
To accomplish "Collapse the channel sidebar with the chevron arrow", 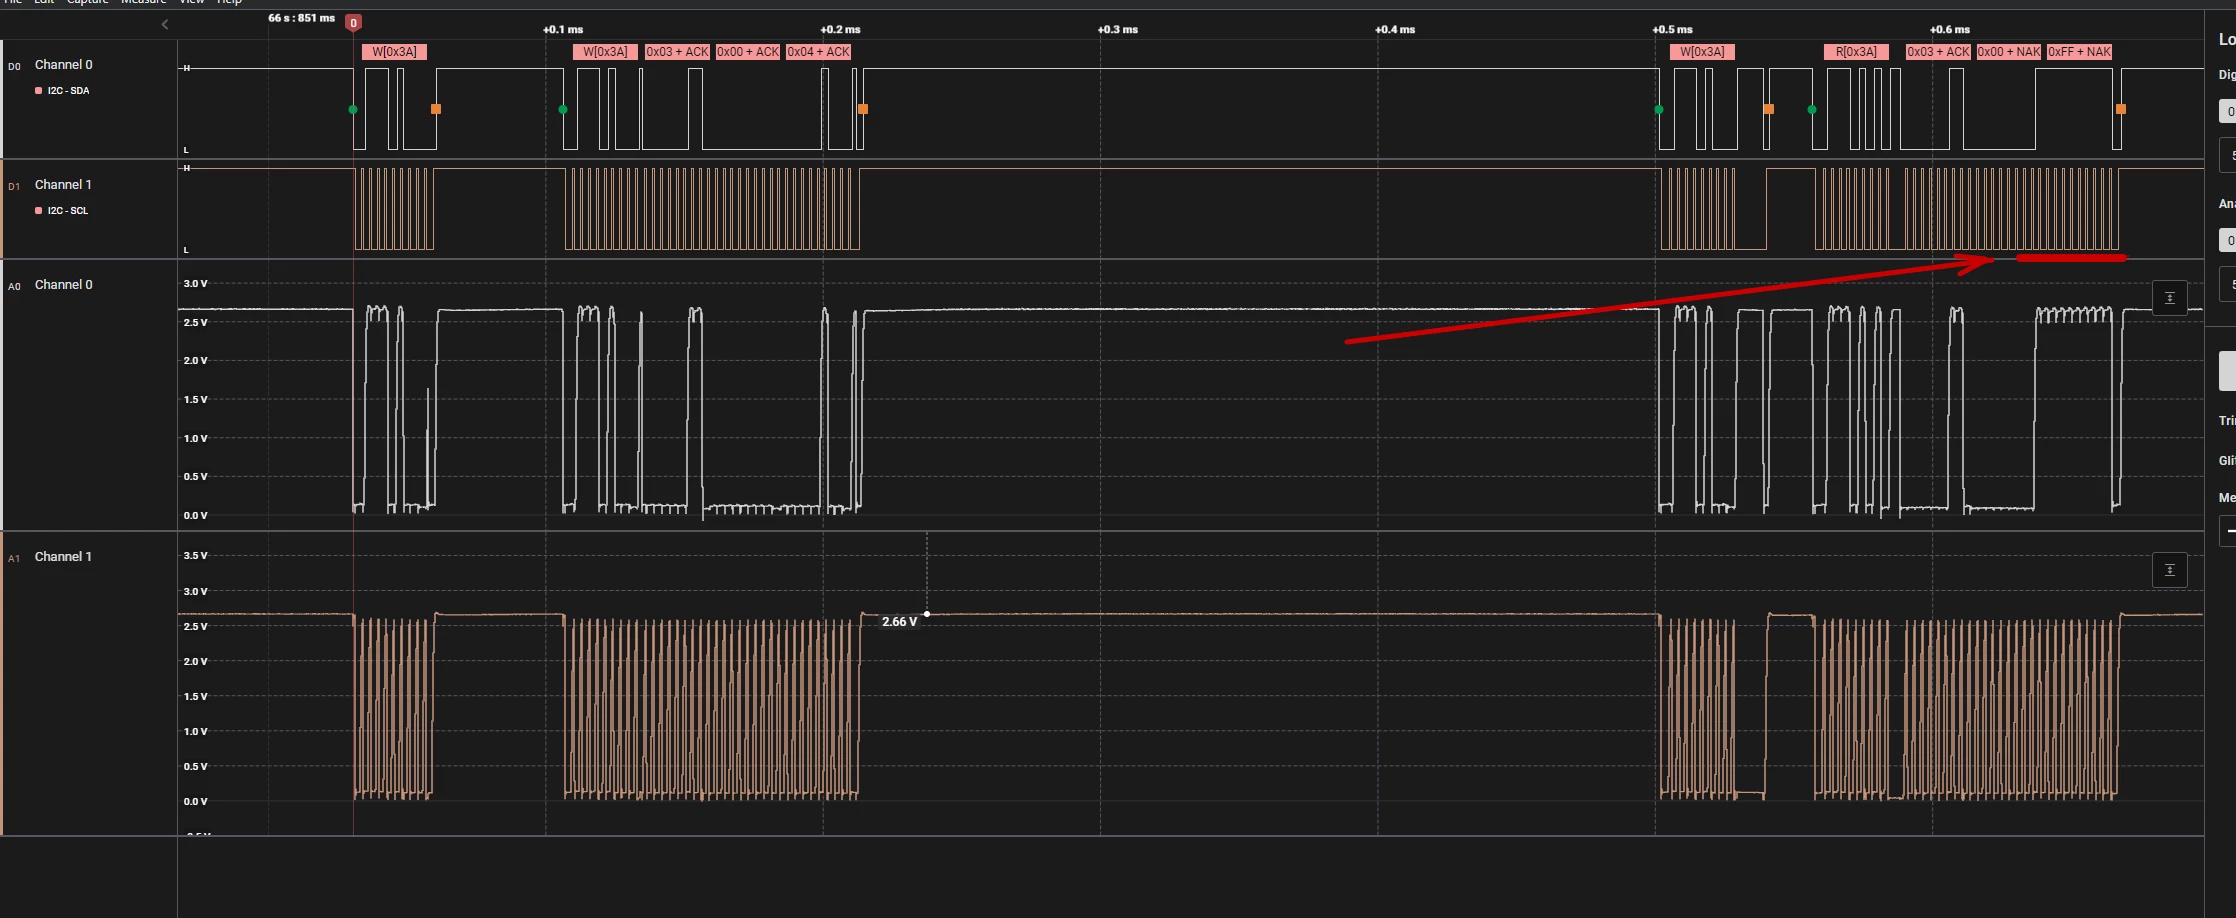I will click(165, 25).
